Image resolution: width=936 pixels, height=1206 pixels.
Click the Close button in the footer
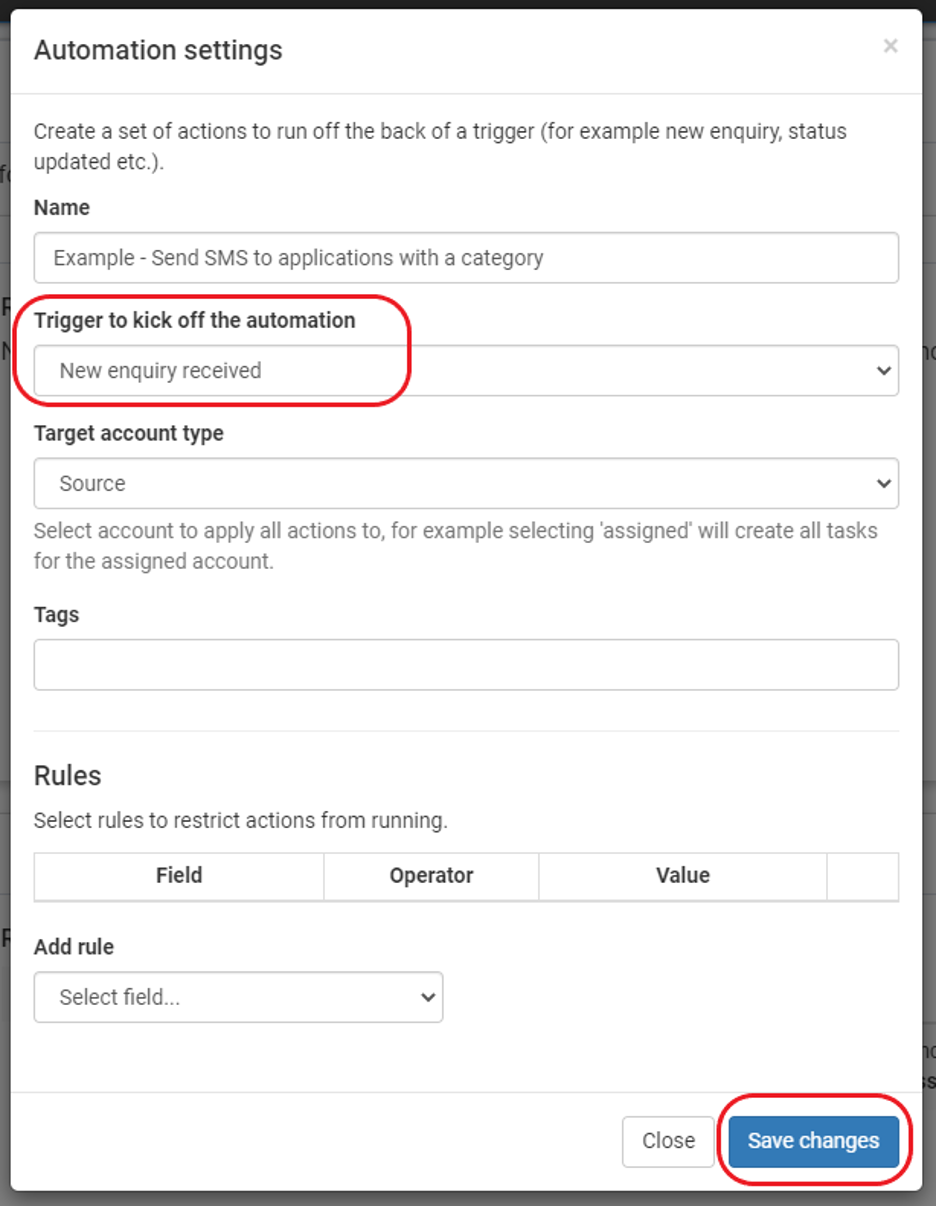pyautogui.click(x=668, y=1141)
